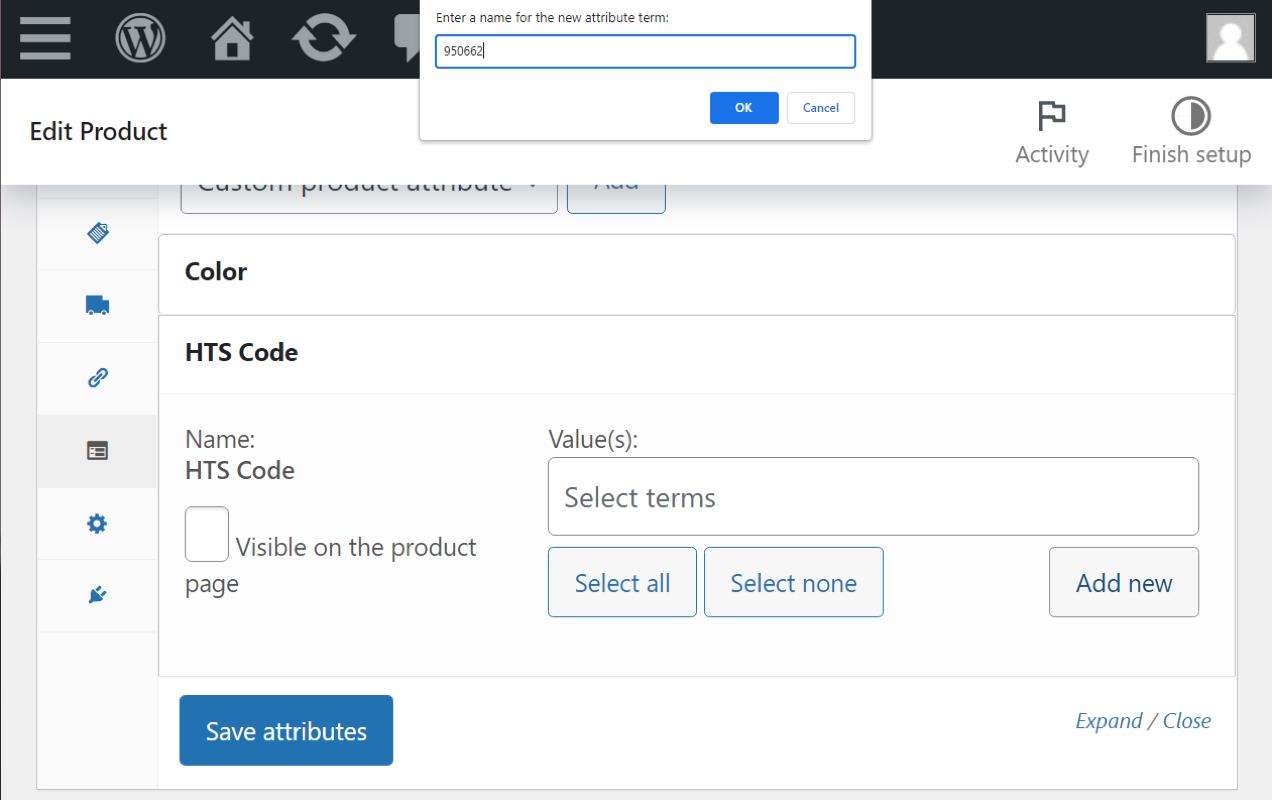Open Advanced settings via the gear icon

(x=97, y=523)
